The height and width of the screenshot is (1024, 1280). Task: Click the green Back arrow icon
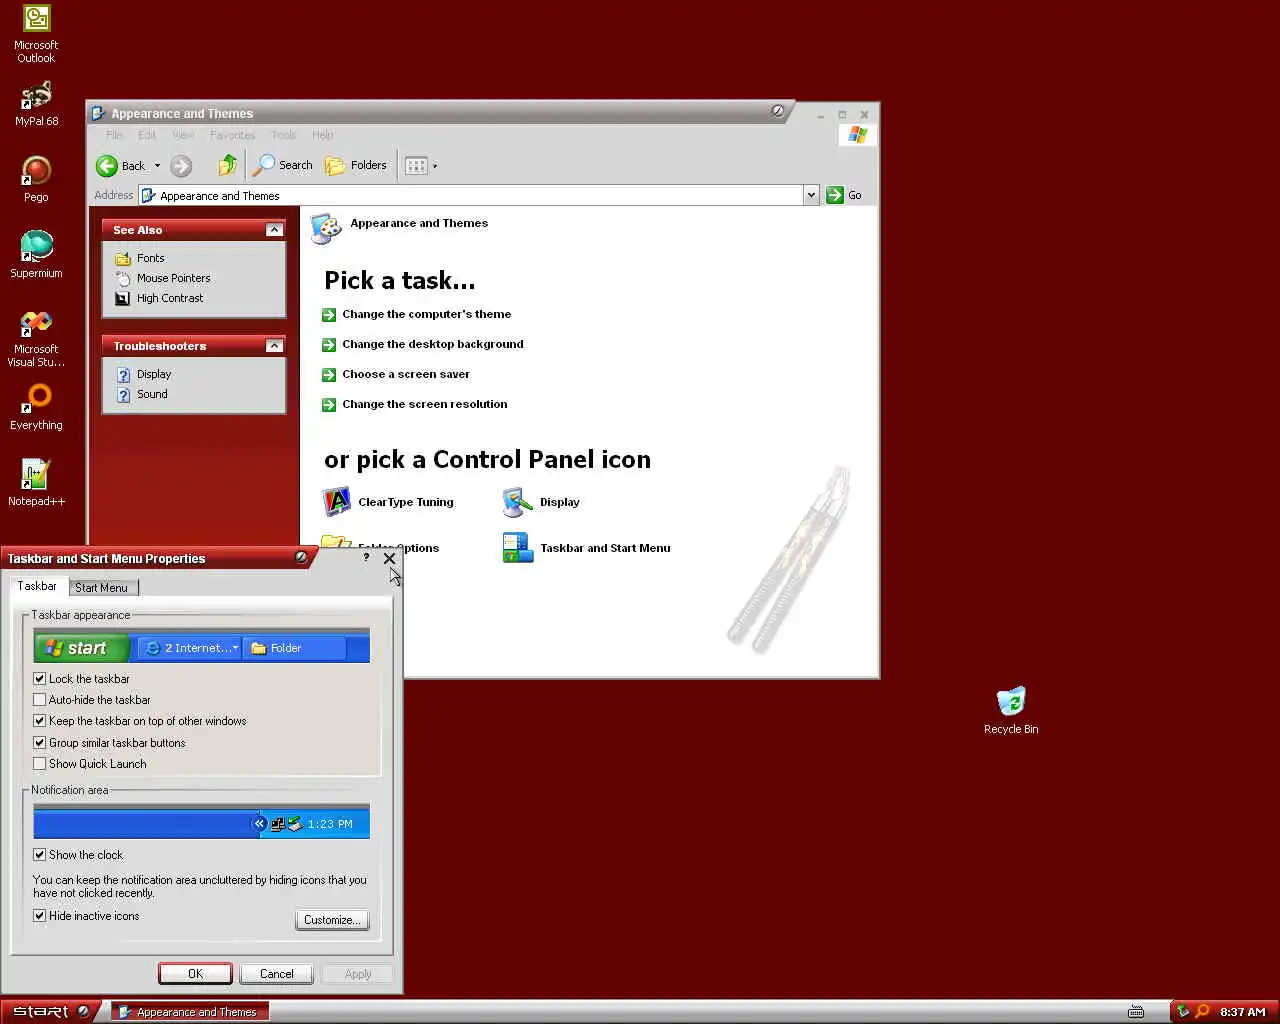pyautogui.click(x=107, y=166)
